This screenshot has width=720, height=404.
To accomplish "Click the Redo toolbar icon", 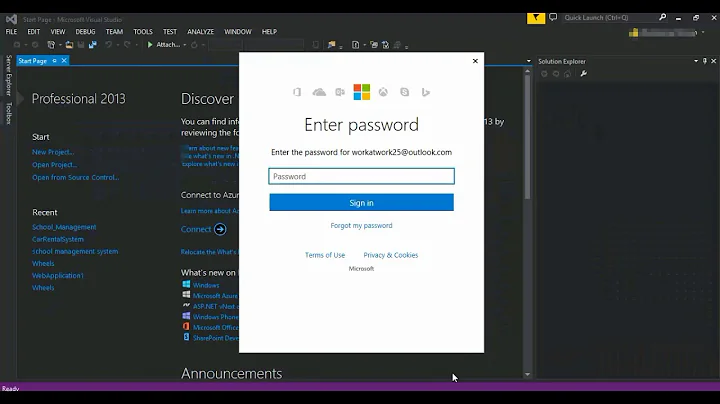I will click(x=127, y=45).
